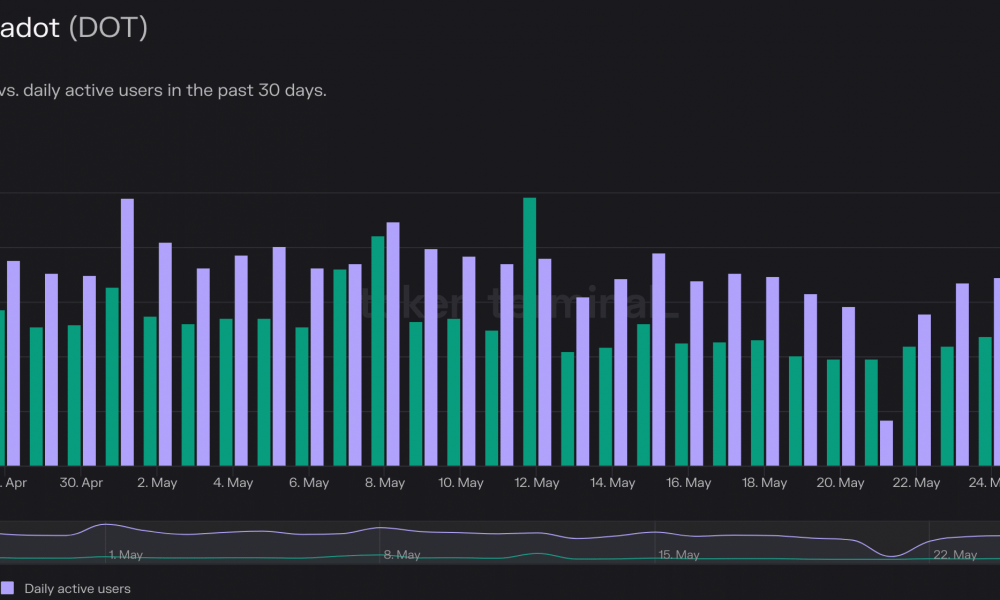Click the purple bar for 23 May
This screenshot has height=600, width=1000.
962,374
